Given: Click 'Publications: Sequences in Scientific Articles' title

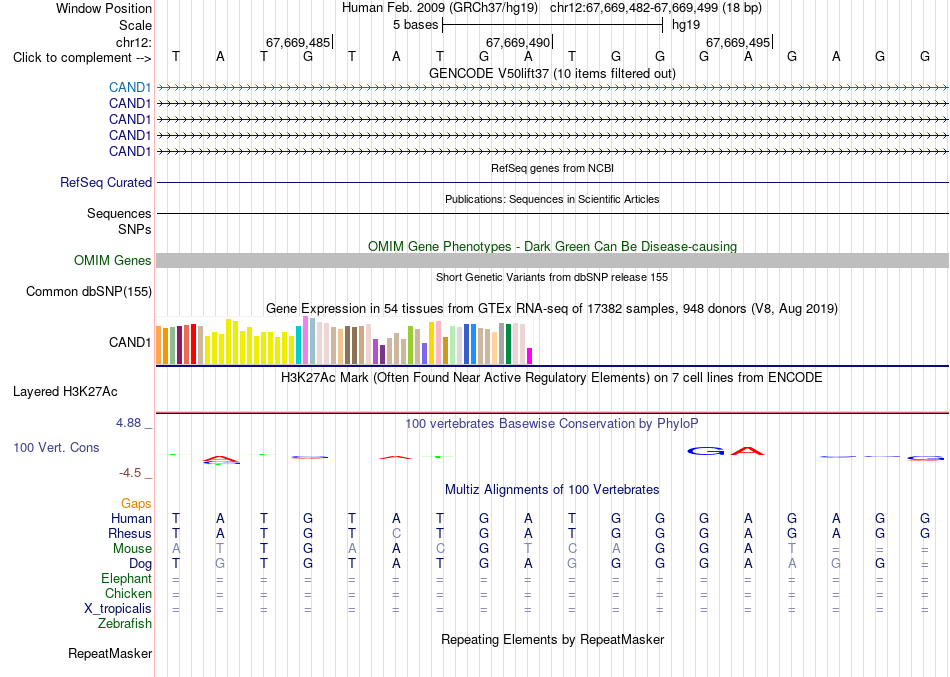Looking at the screenshot, I should pos(552,199).
